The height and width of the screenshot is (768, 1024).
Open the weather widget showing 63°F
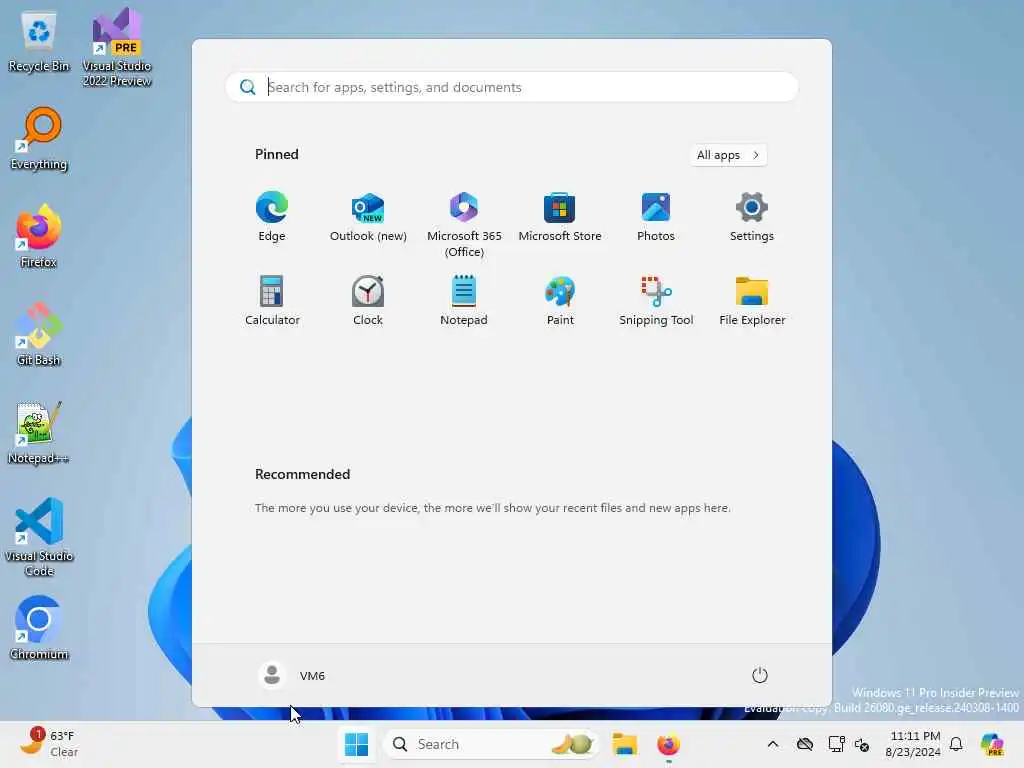[50, 744]
